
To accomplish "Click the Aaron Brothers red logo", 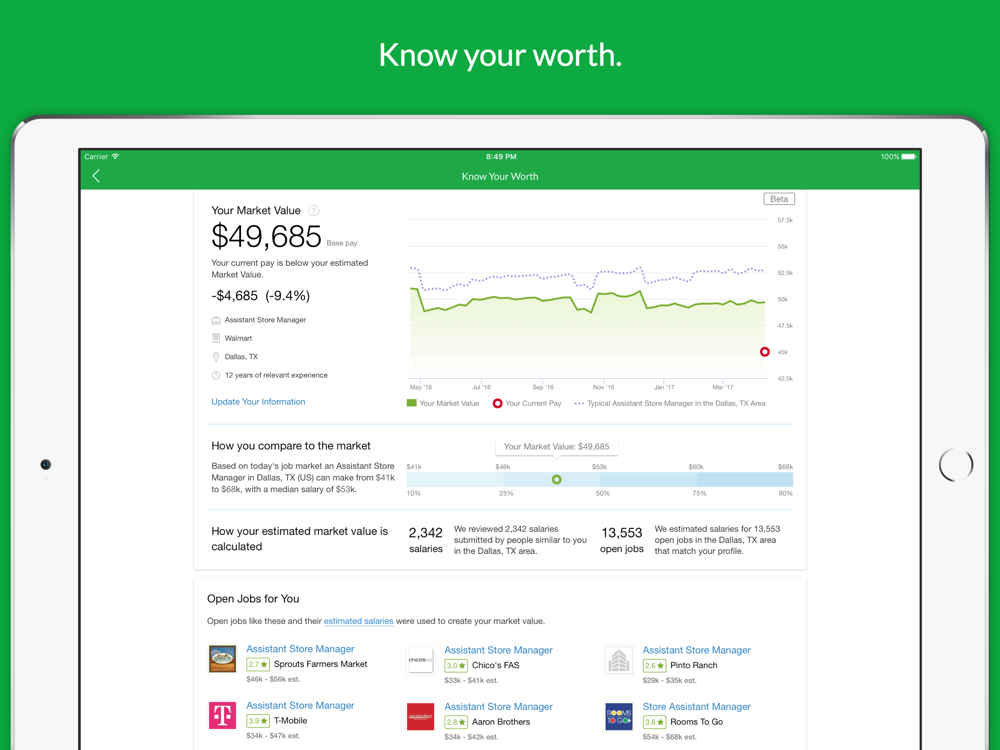I will pyautogui.click(x=420, y=717).
